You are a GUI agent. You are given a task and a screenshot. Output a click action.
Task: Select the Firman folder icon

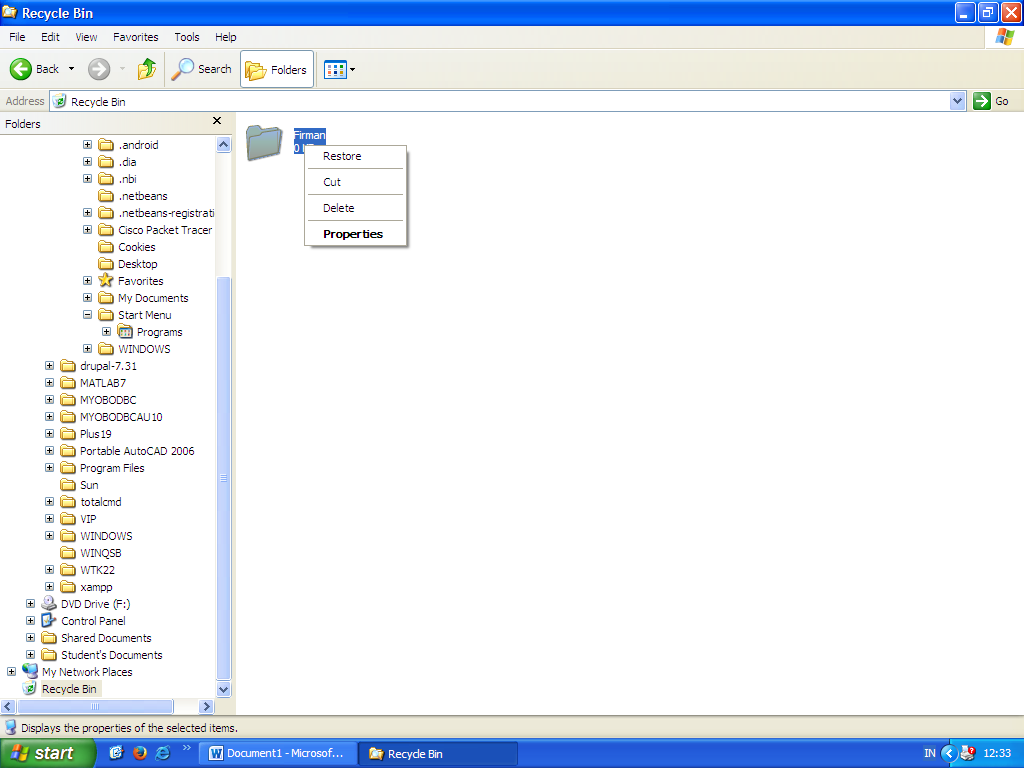[x=264, y=143]
